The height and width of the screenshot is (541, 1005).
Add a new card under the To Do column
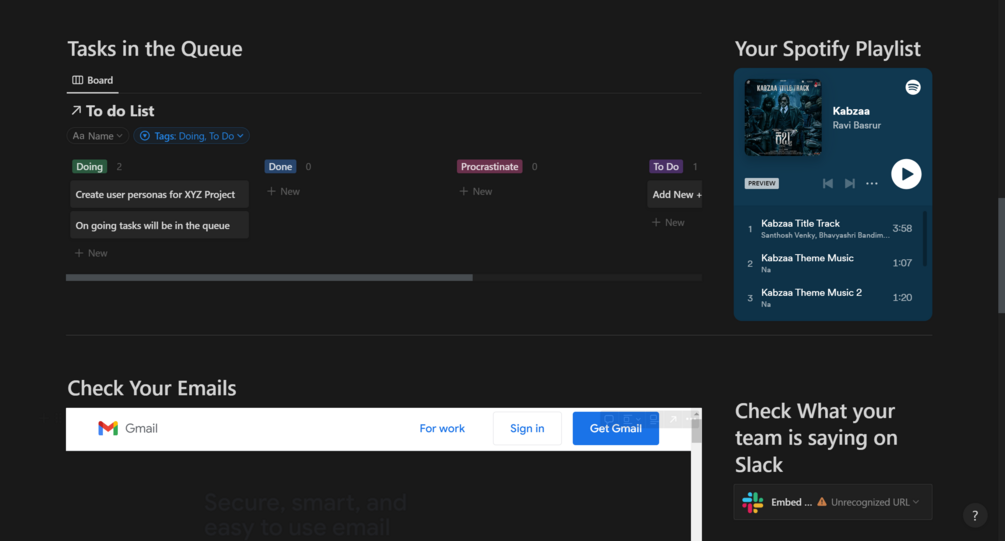pyautogui.click(x=668, y=222)
